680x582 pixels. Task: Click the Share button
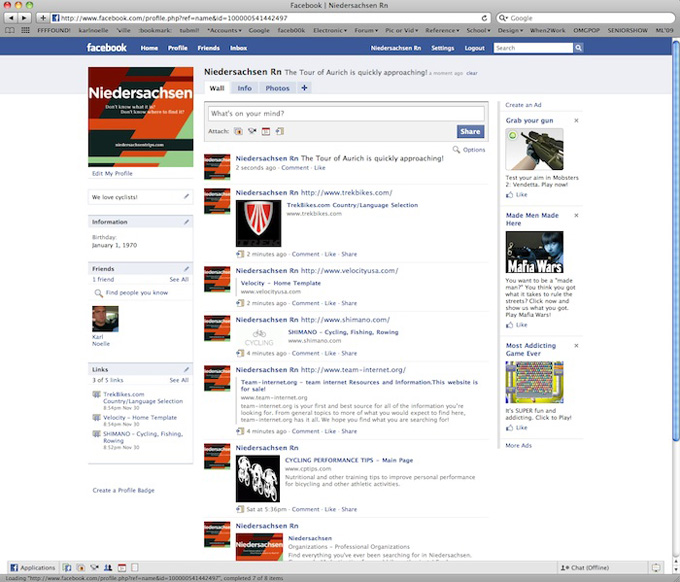coord(470,131)
